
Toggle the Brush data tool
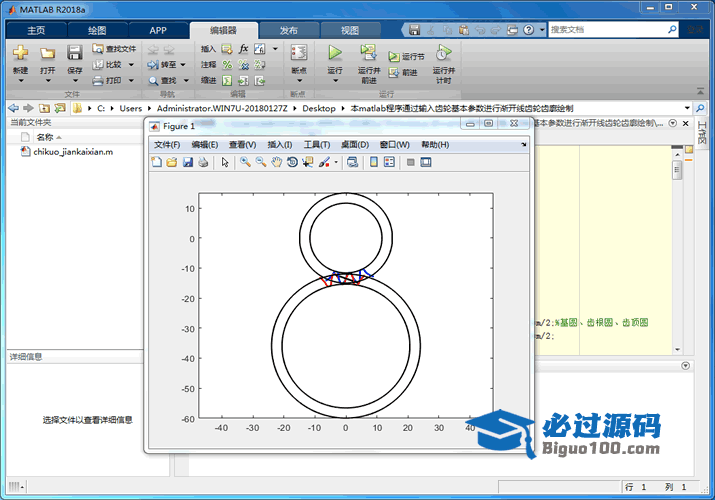324,162
